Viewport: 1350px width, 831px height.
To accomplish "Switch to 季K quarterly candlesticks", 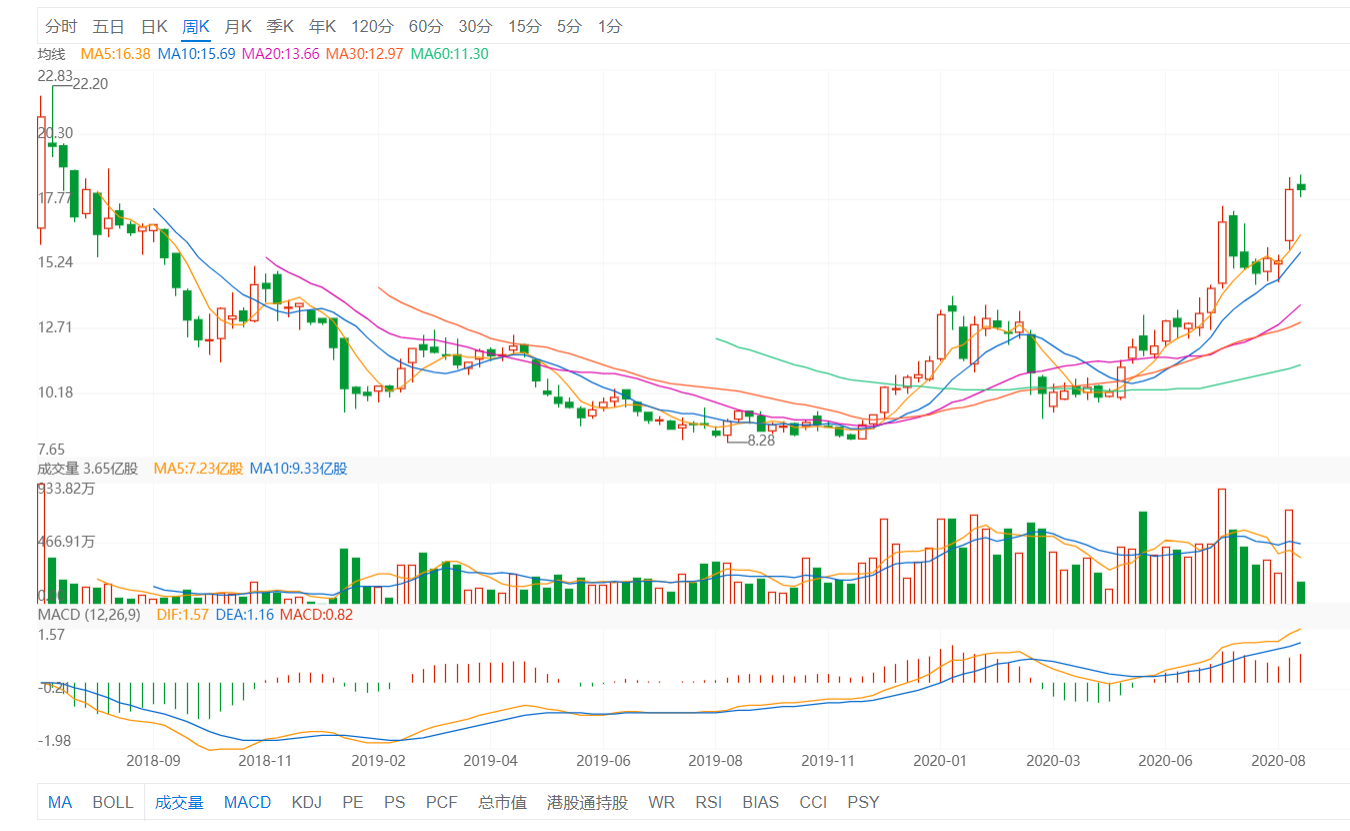I will tap(280, 26).
